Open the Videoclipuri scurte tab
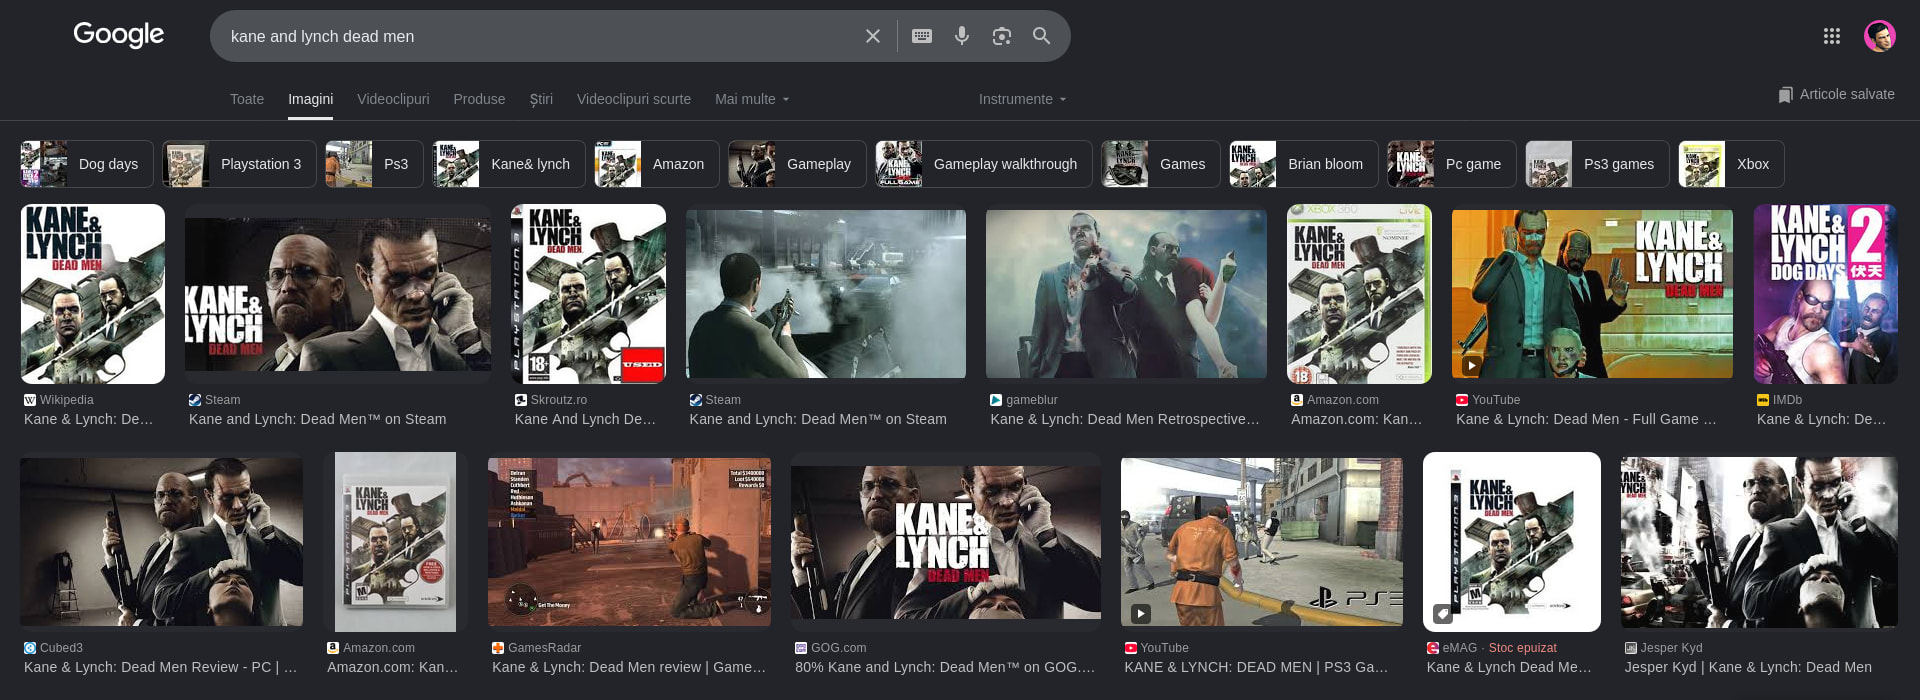 click(x=634, y=99)
